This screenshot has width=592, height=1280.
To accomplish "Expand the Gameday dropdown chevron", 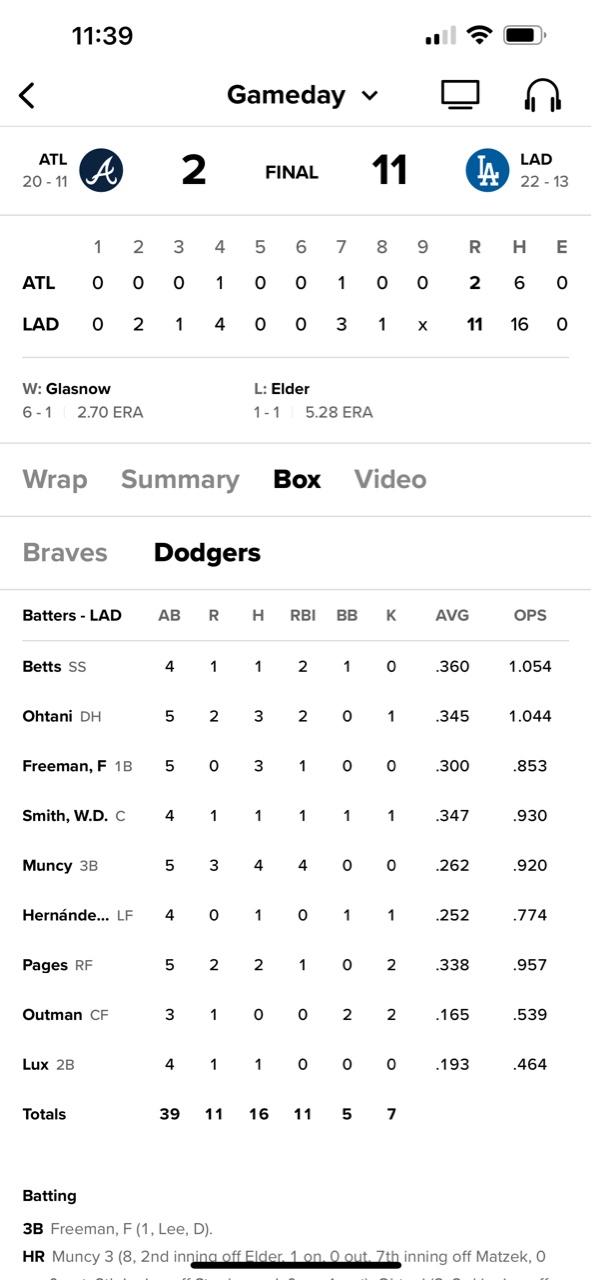I will pos(370,96).
